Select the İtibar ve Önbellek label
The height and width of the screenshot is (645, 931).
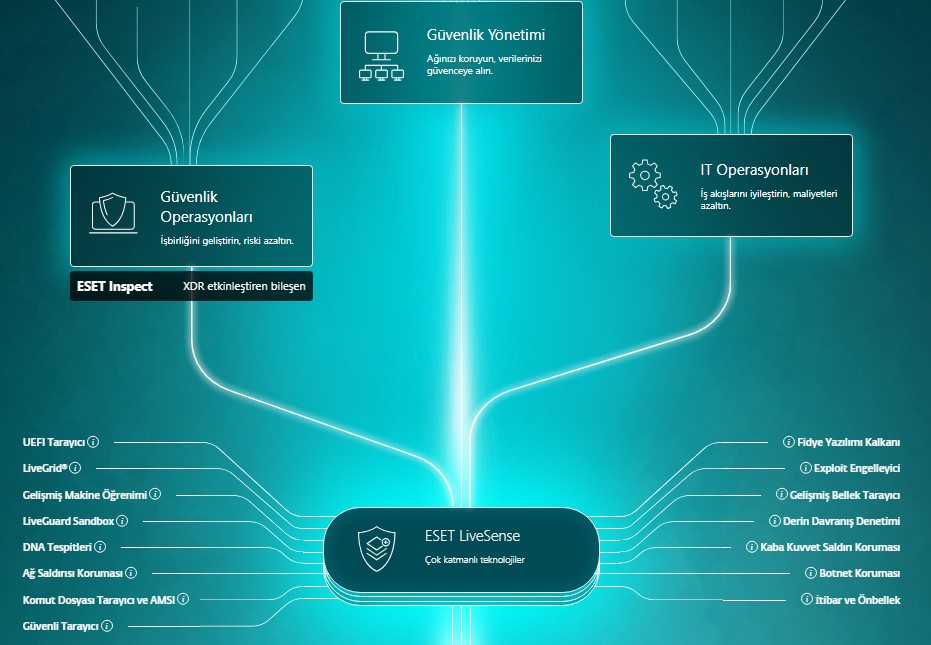click(857, 600)
